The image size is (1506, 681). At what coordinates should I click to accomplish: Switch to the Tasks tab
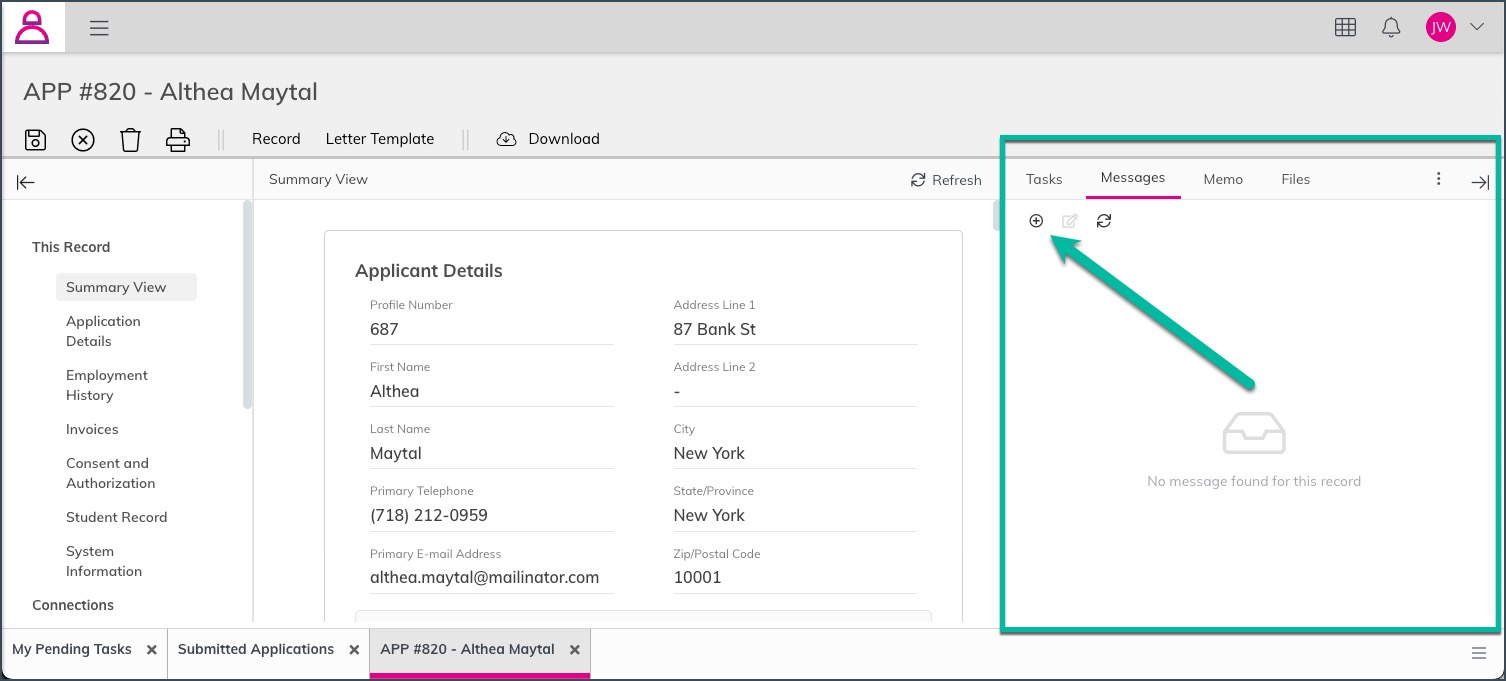1044,179
